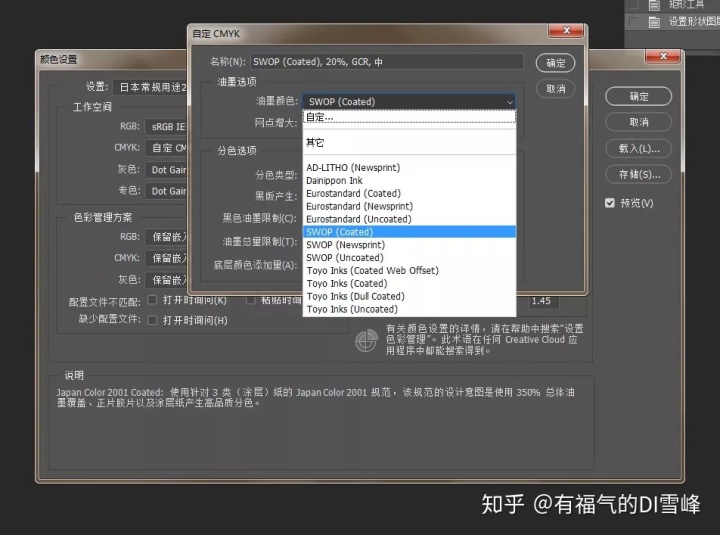This screenshot has width=720, height=535.
Task: Close the 自定 CMYK dialog window
Action: click(x=566, y=30)
